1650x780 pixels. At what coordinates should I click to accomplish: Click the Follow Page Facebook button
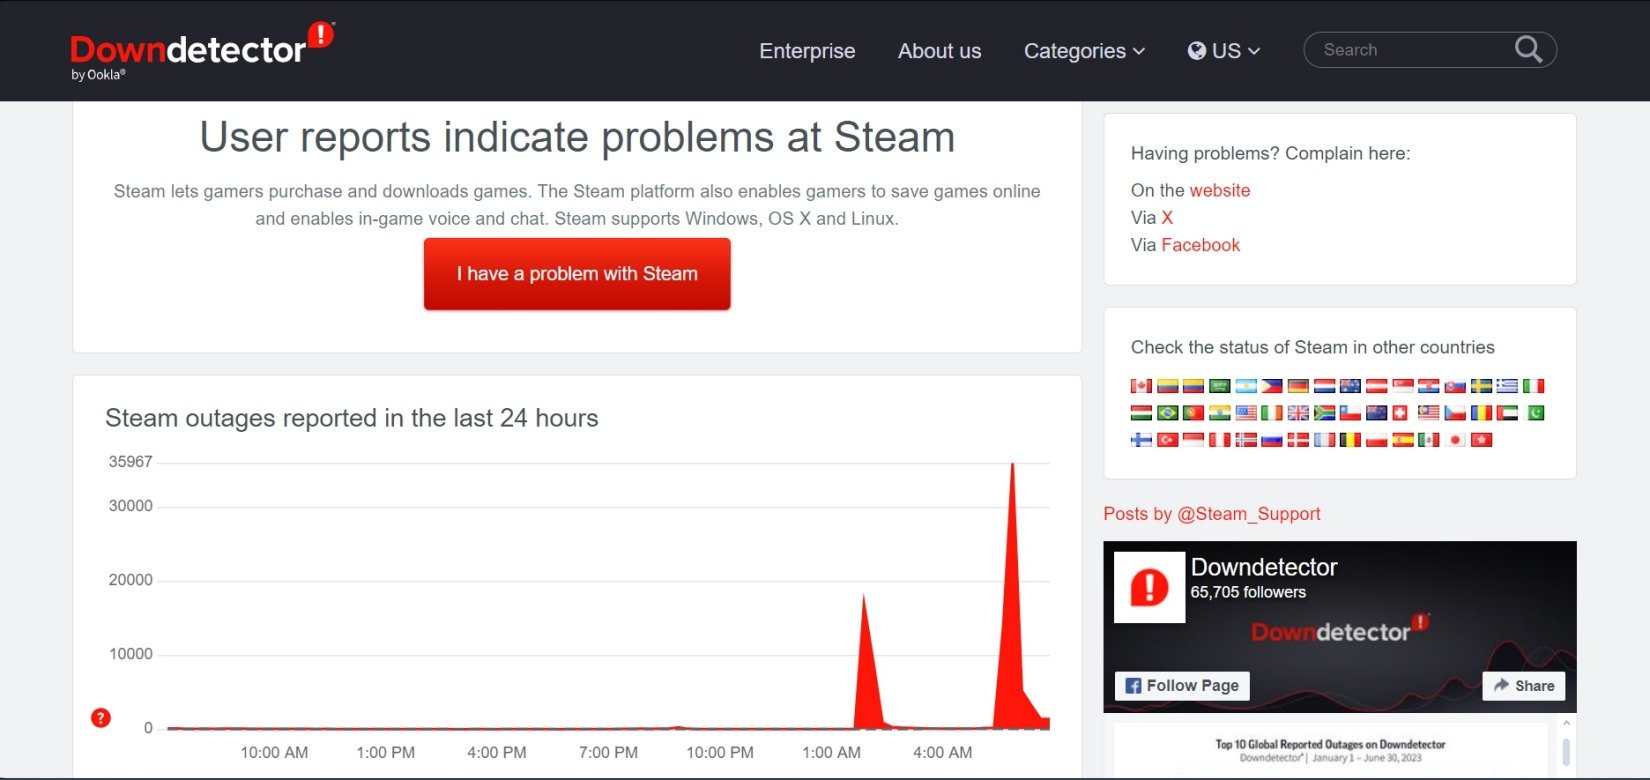[1182, 686]
